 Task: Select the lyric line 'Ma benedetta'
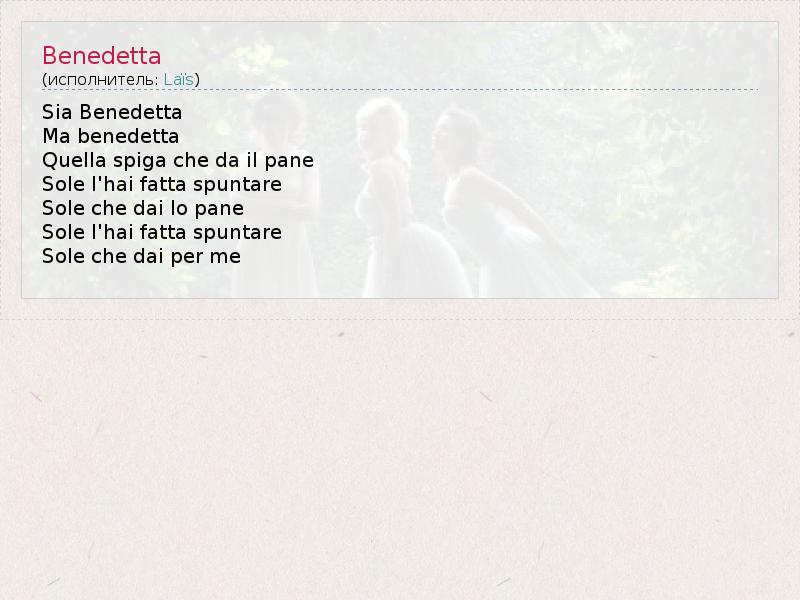click(111, 136)
